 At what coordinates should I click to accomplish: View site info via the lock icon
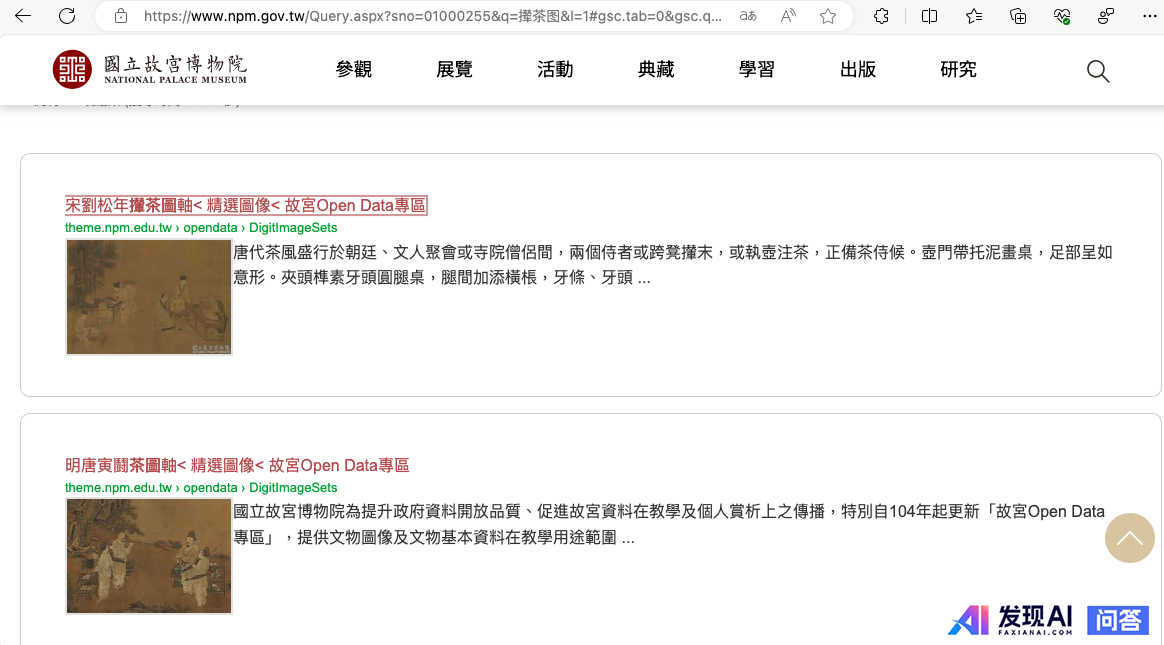point(121,16)
